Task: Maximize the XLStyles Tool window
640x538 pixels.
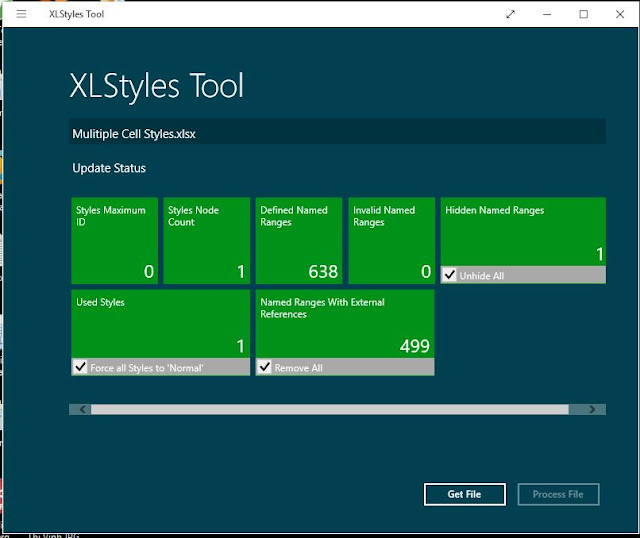Action: tap(584, 14)
